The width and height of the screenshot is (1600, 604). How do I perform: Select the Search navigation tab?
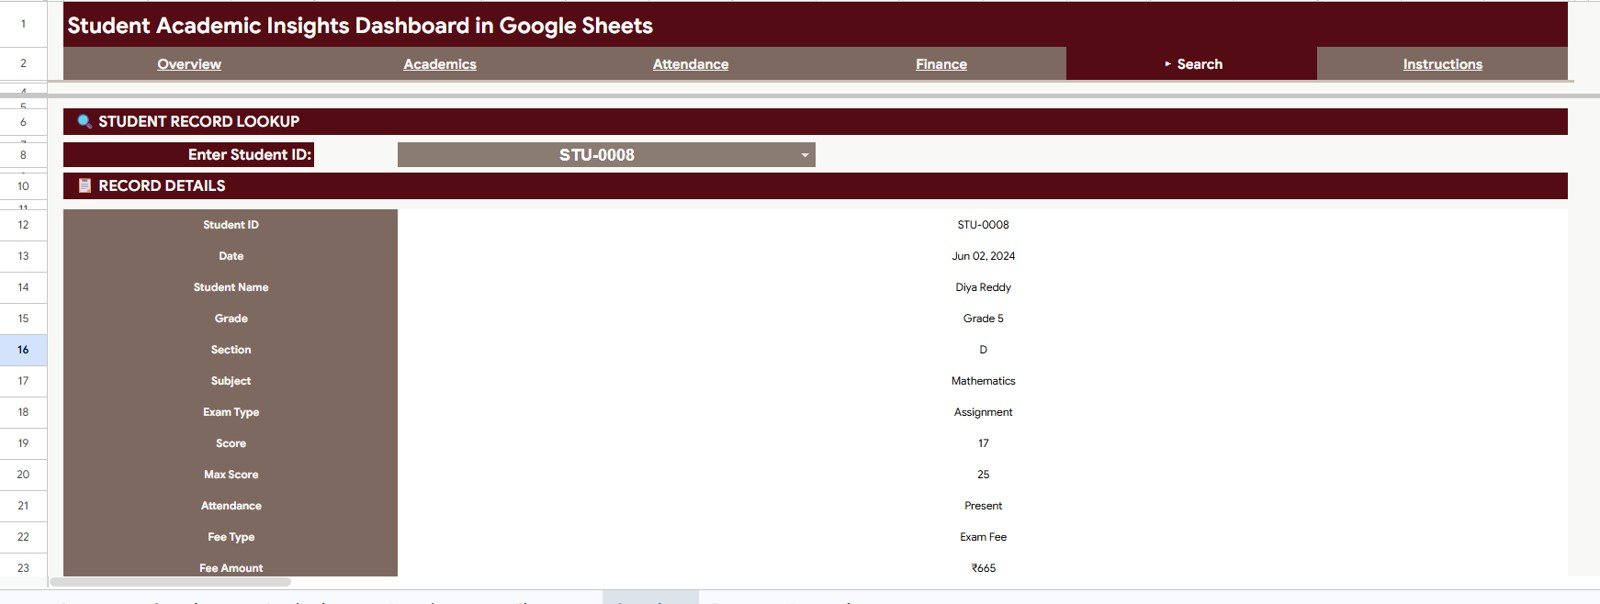pyautogui.click(x=1192, y=64)
